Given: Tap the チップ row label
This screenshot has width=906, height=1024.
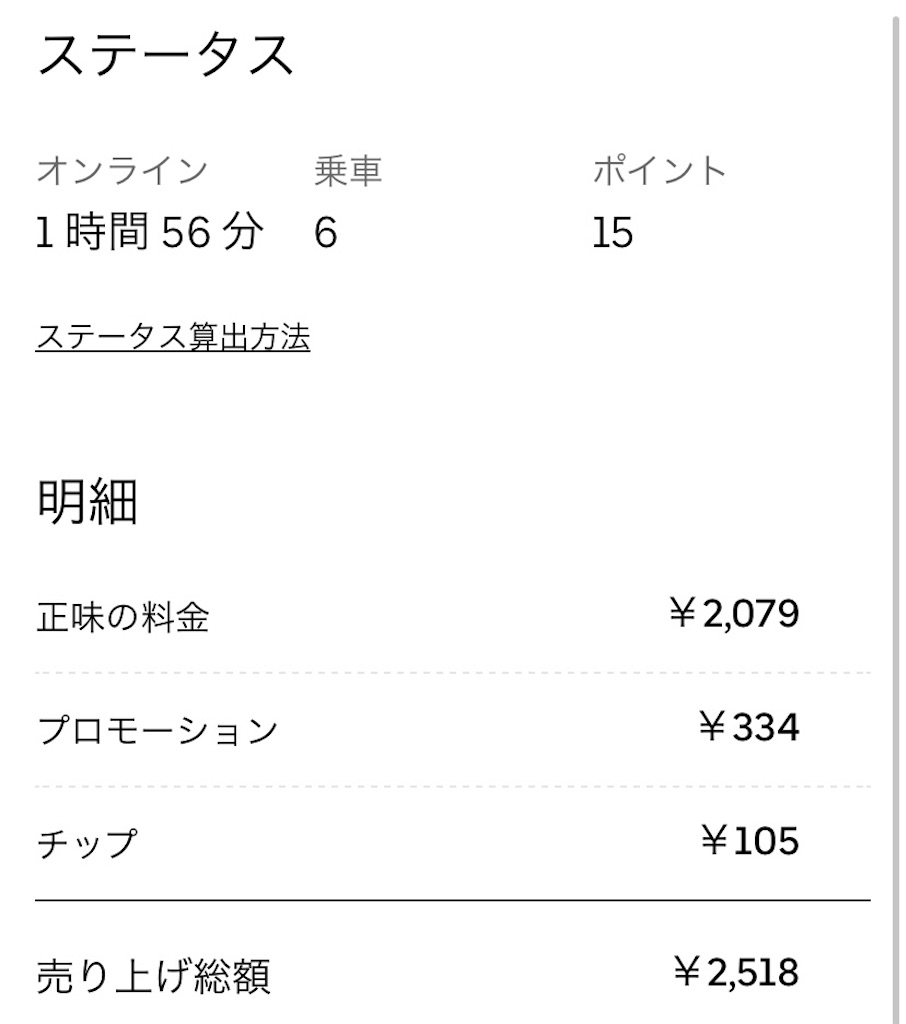Looking at the screenshot, I should [86, 844].
